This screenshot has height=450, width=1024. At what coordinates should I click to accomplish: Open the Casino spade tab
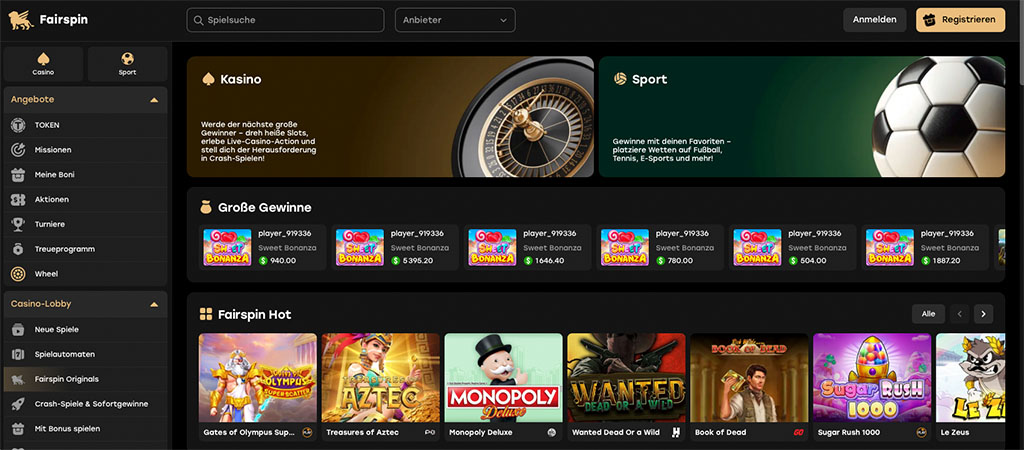[x=43, y=64]
